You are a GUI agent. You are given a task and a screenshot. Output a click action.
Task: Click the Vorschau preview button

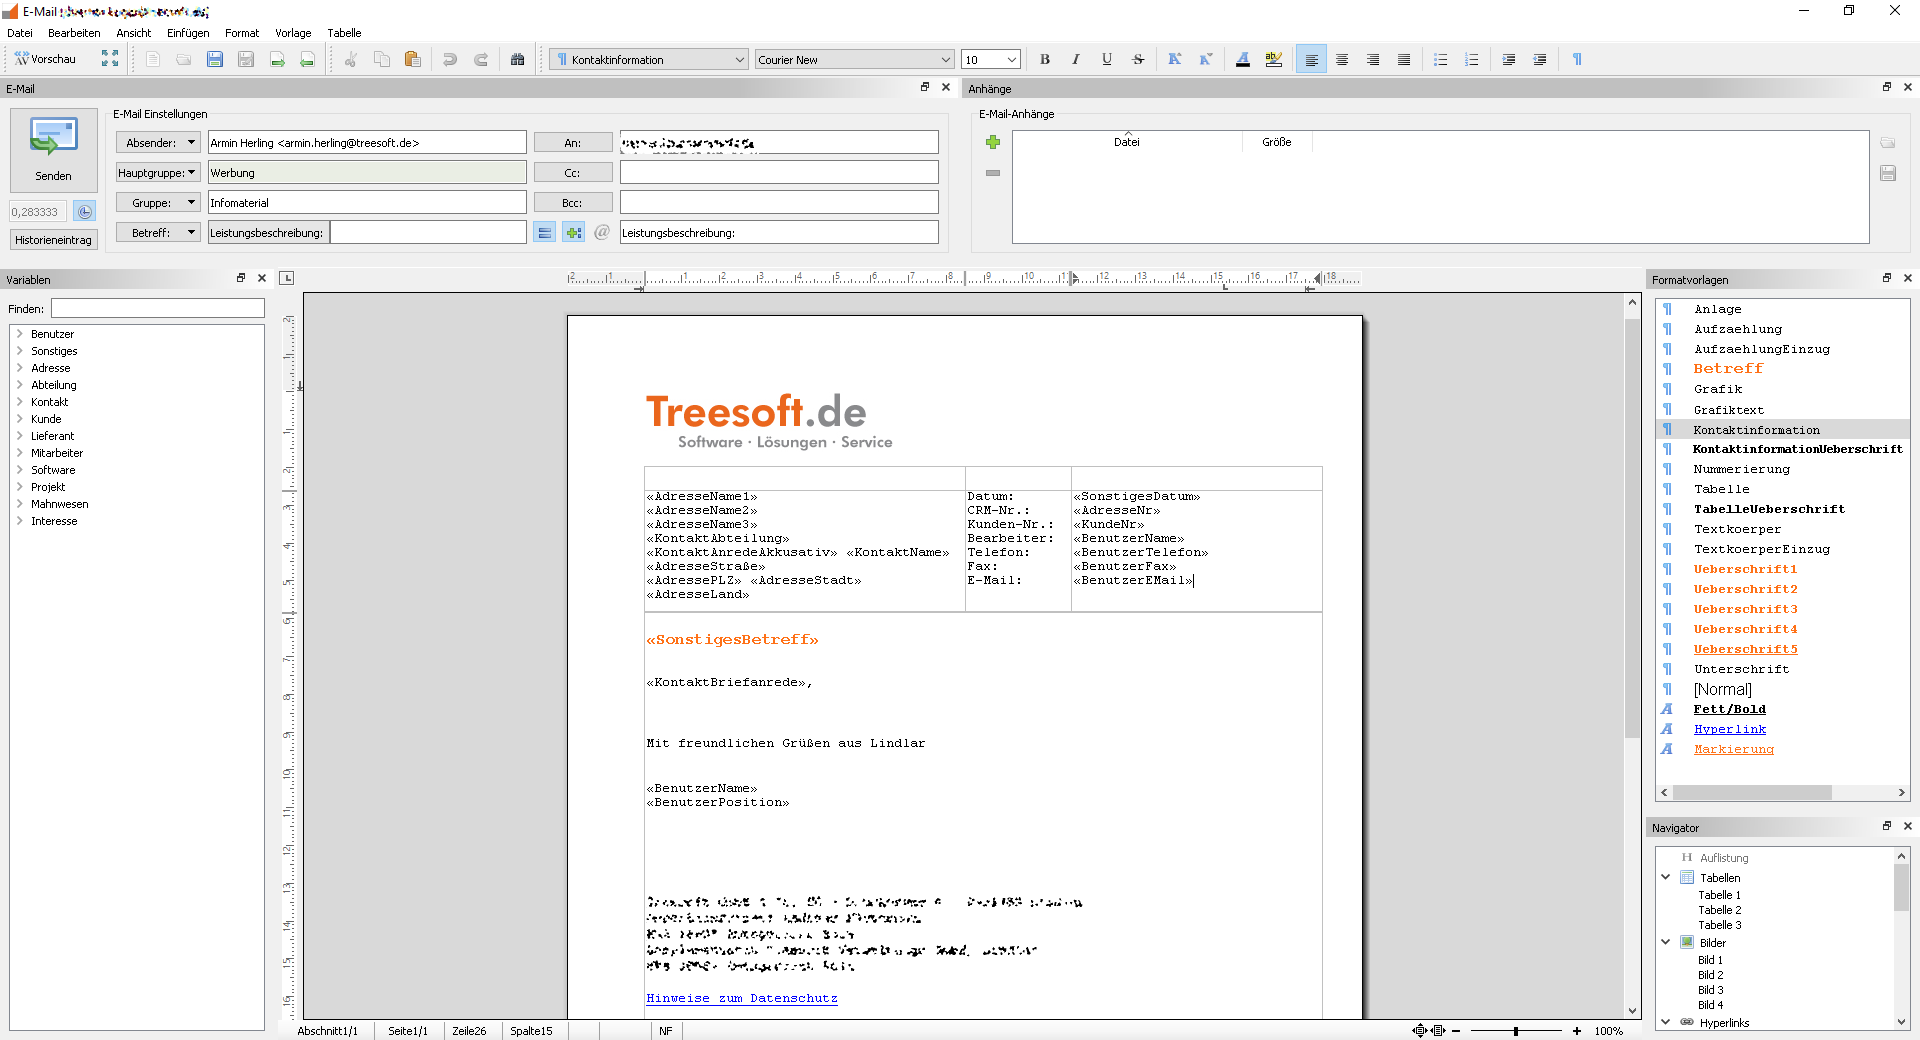(x=45, y=59)
